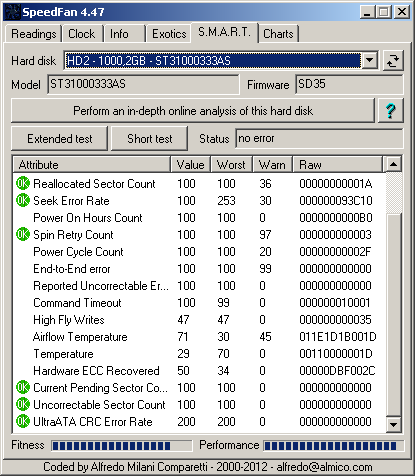Image resolution: width=415 pixels, height=476 pixels.
Task: Click the Fitness progress bar
Action: 122,446
